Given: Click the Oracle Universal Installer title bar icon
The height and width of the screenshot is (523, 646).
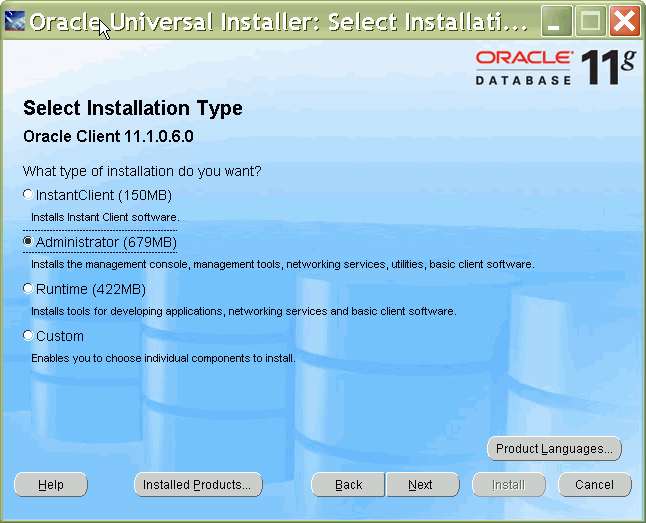Looking at the screenshot, I should pyautogui.click(x=15, y=21).
